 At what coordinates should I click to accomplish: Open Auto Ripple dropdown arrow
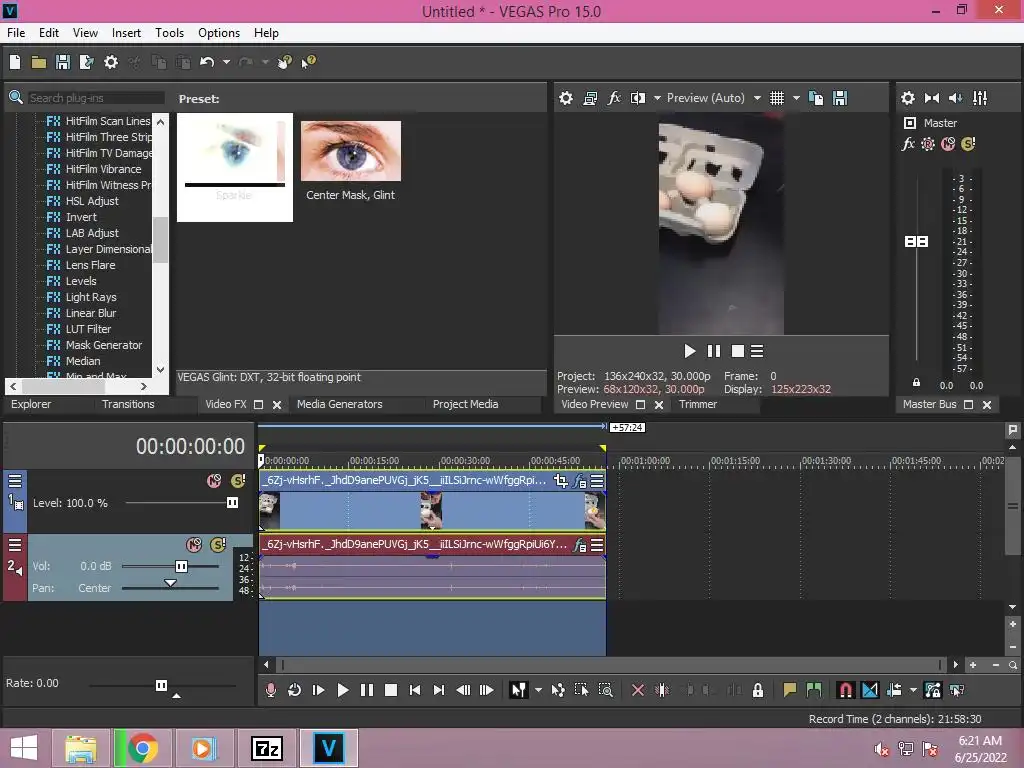(x=913, y=690)
